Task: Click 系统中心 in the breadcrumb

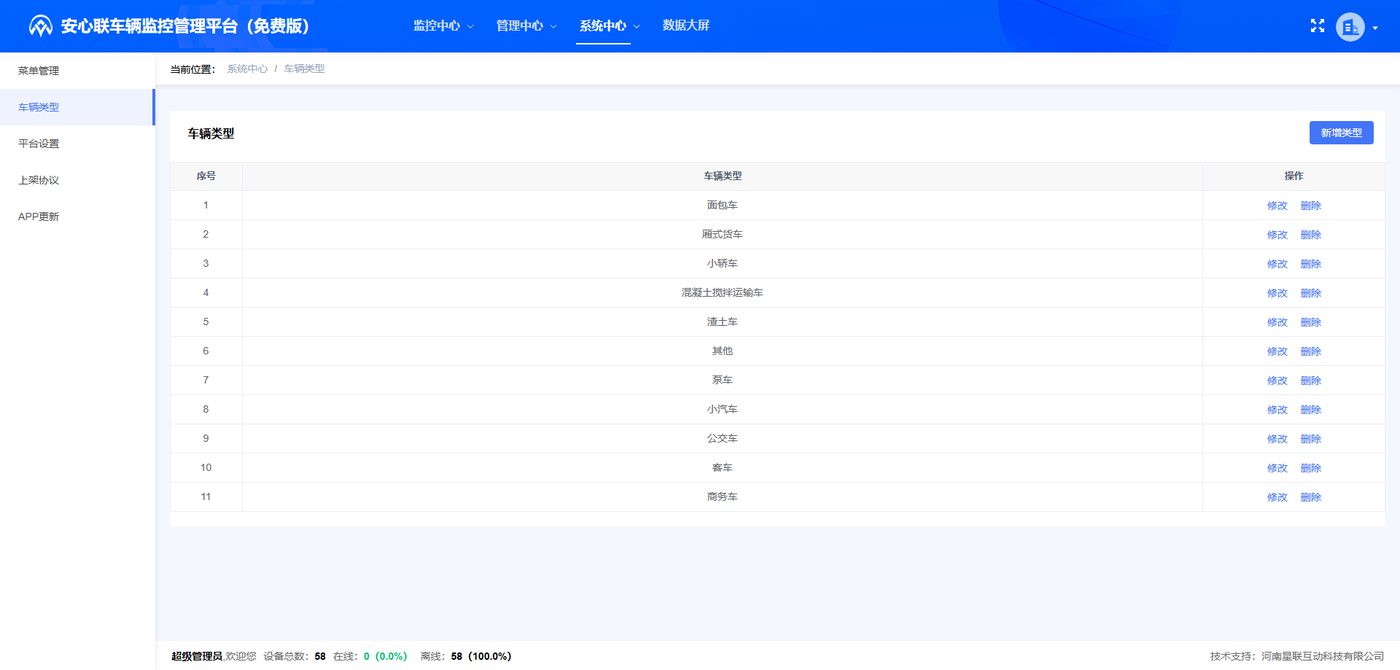Action: pos(247,69)
